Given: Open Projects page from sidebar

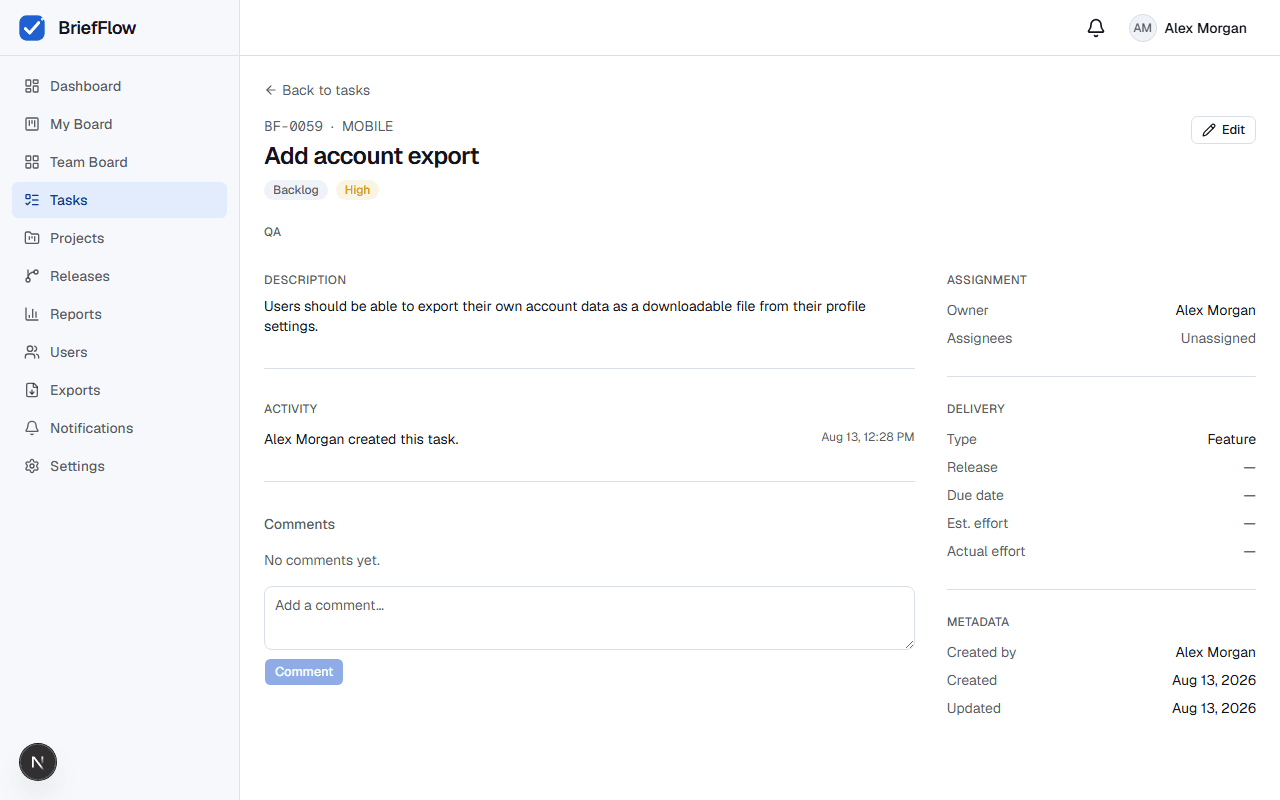Looking at the screenshot, I should coord(120,238).
